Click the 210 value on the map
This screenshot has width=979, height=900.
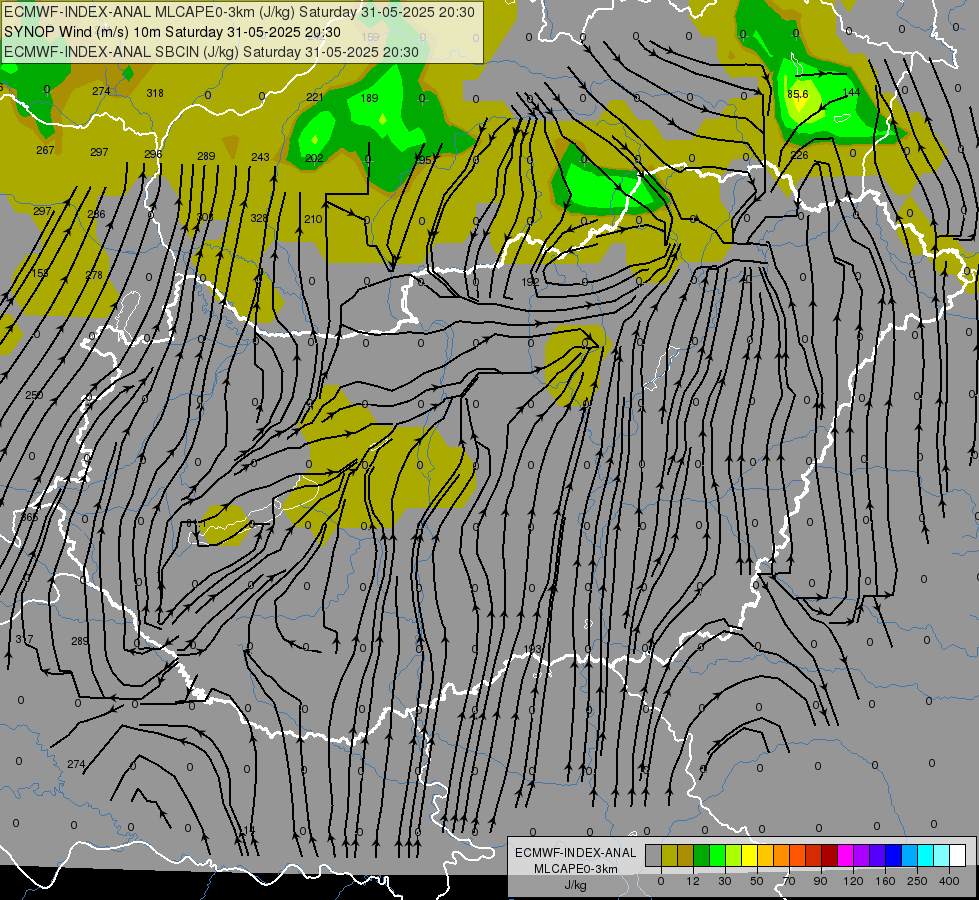point(313,219)
